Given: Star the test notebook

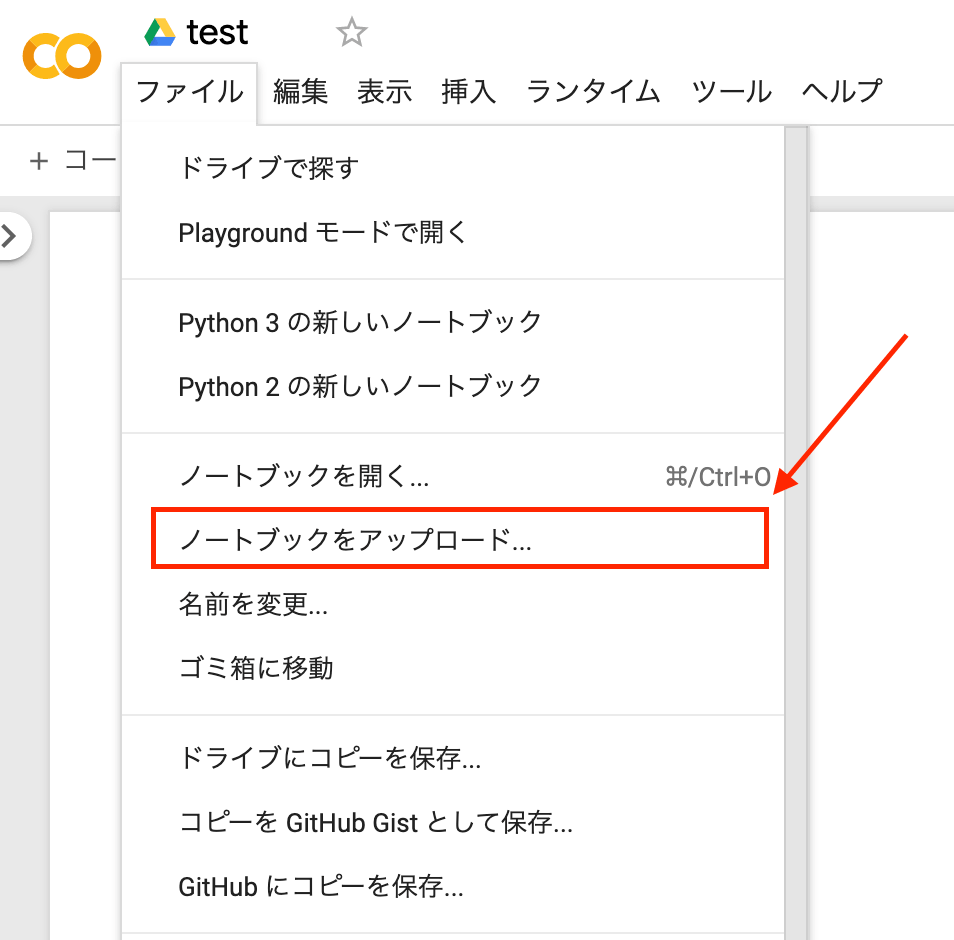Looking at the screenshot, I should (x=352, y=32).
